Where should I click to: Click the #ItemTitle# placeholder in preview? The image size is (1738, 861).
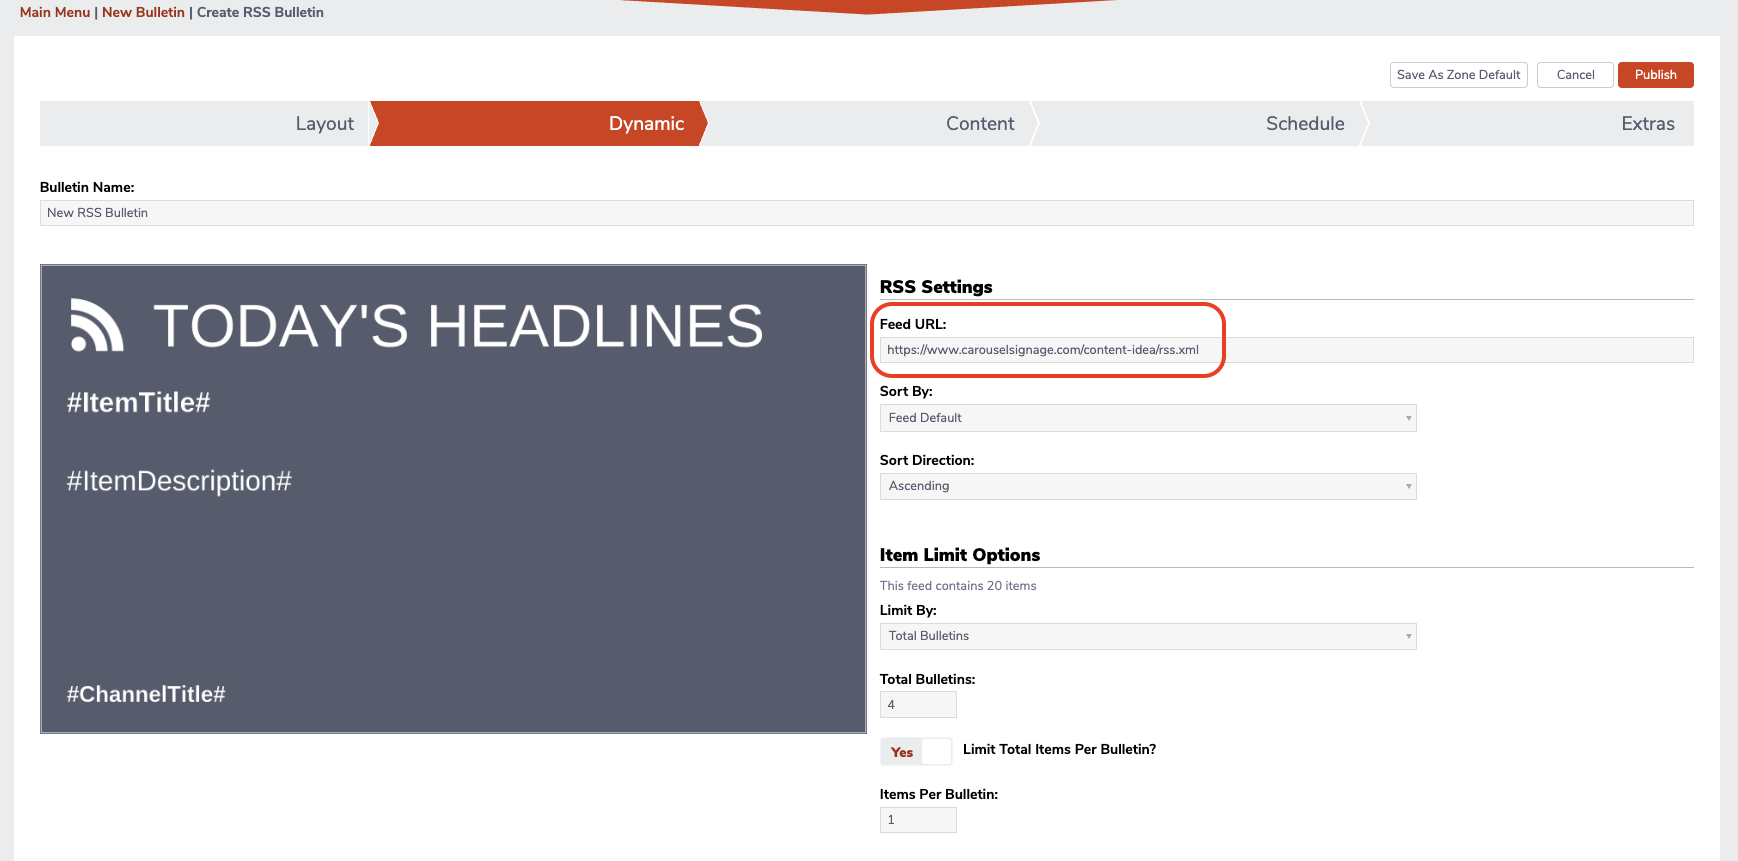pos(138,403)
